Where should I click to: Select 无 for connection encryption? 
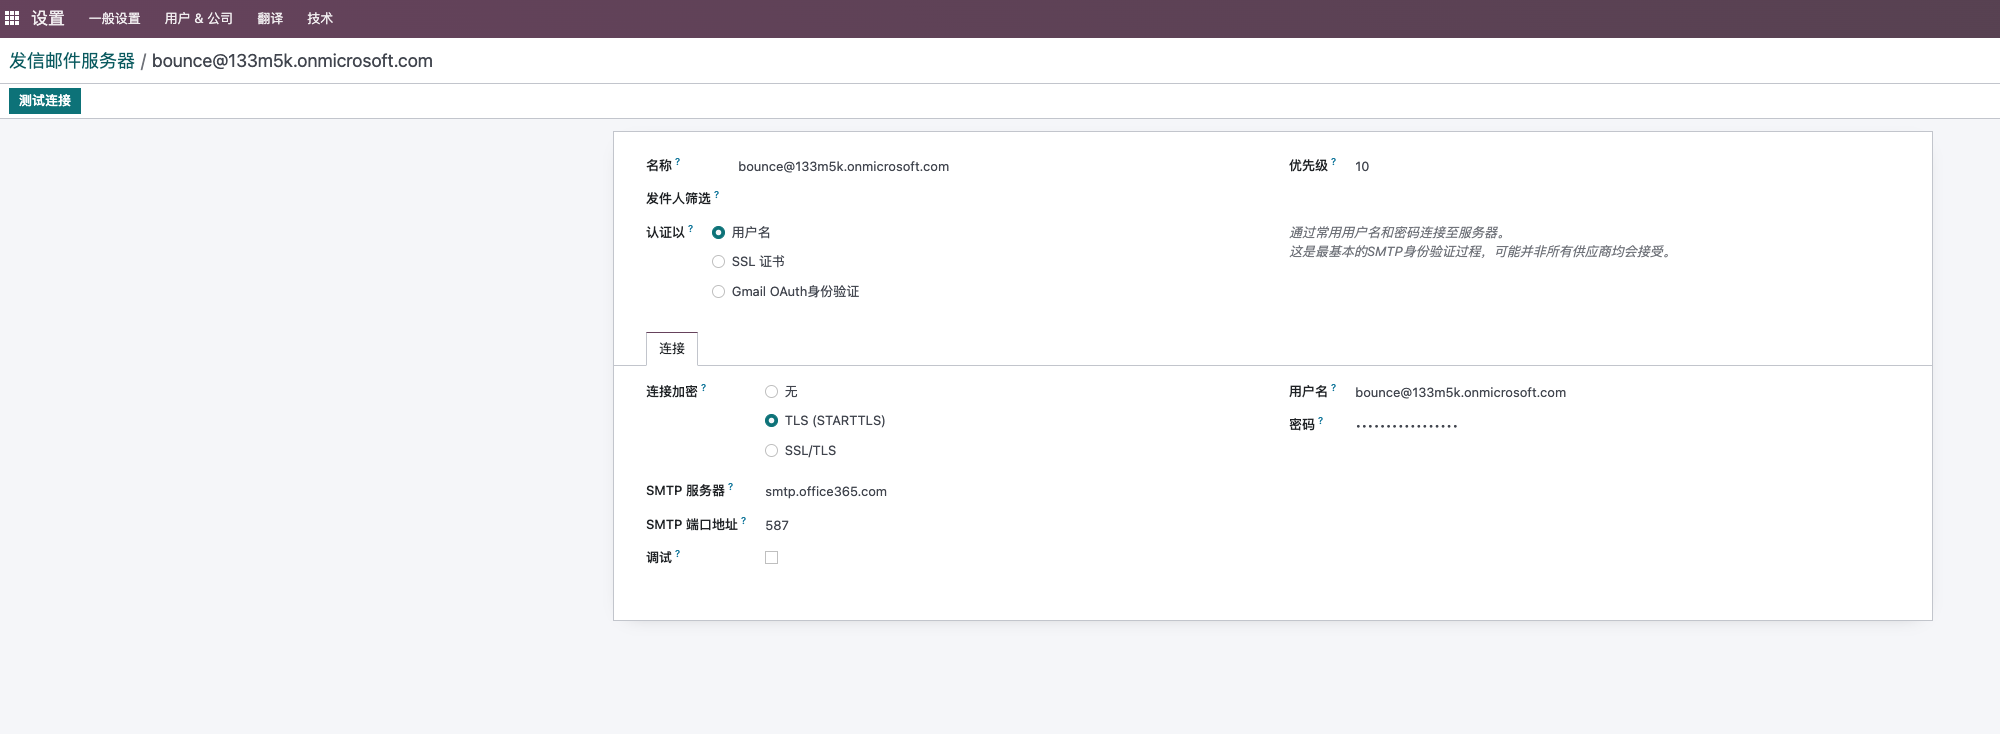pyautogui.click(x=771, y=392)
